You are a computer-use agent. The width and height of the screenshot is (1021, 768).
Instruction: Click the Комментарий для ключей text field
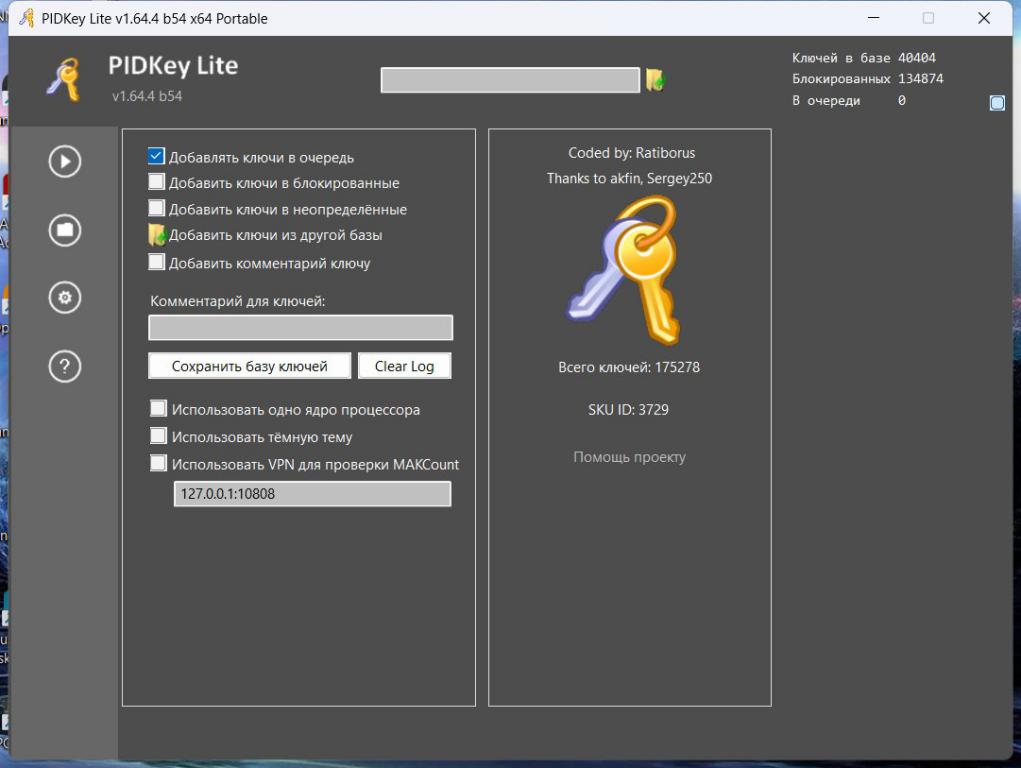(x=300, y=328)
